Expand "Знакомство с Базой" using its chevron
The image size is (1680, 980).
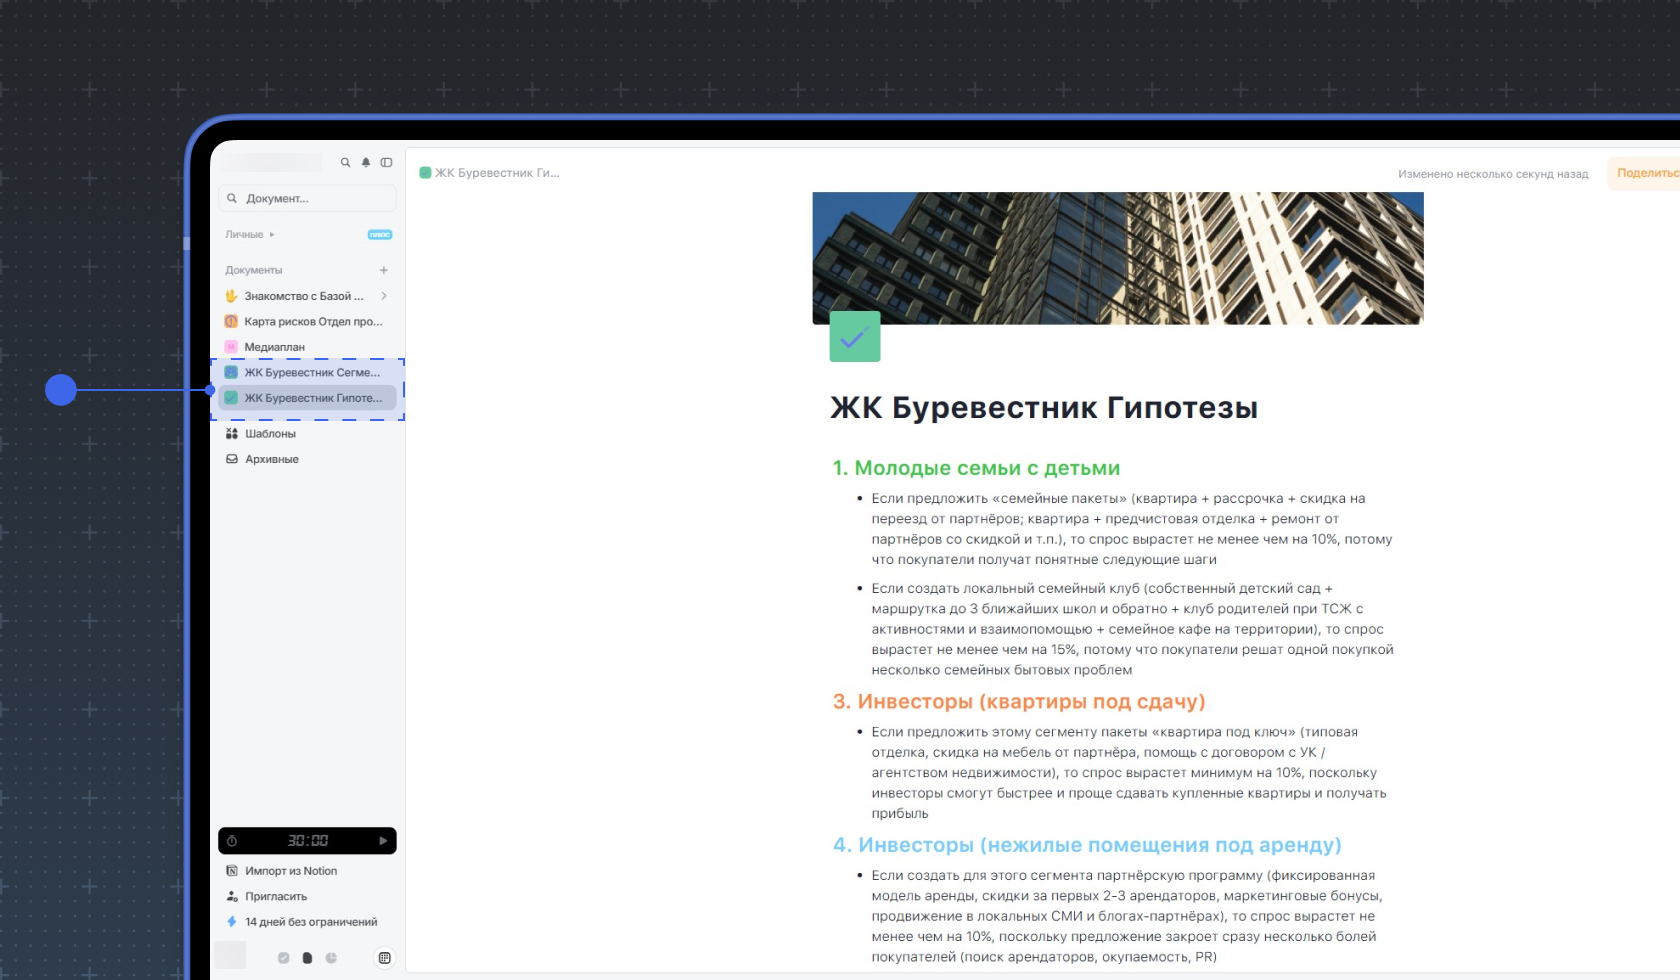coord(384,296)
